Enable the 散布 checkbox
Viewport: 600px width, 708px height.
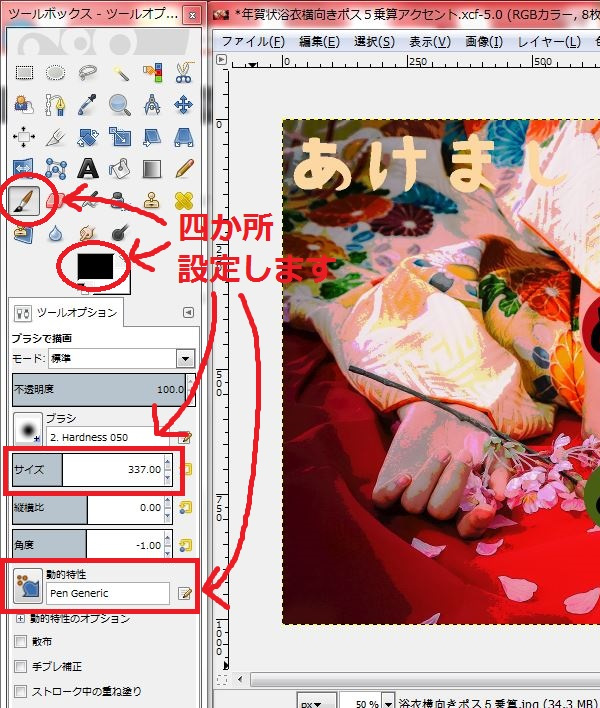(20, 642)
